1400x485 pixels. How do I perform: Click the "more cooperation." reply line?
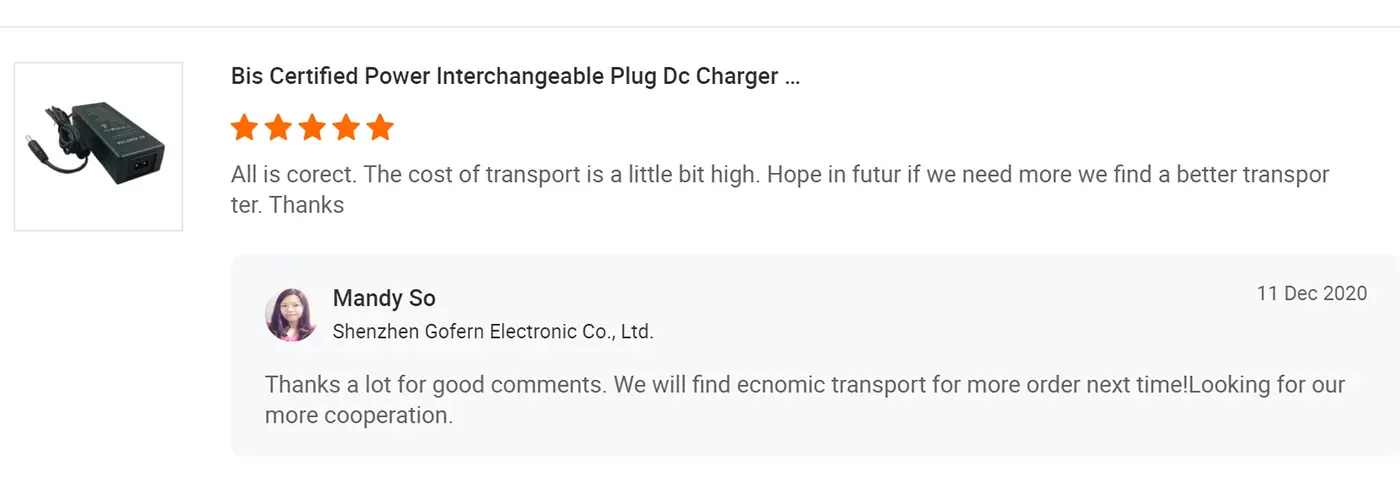[358, 415]
